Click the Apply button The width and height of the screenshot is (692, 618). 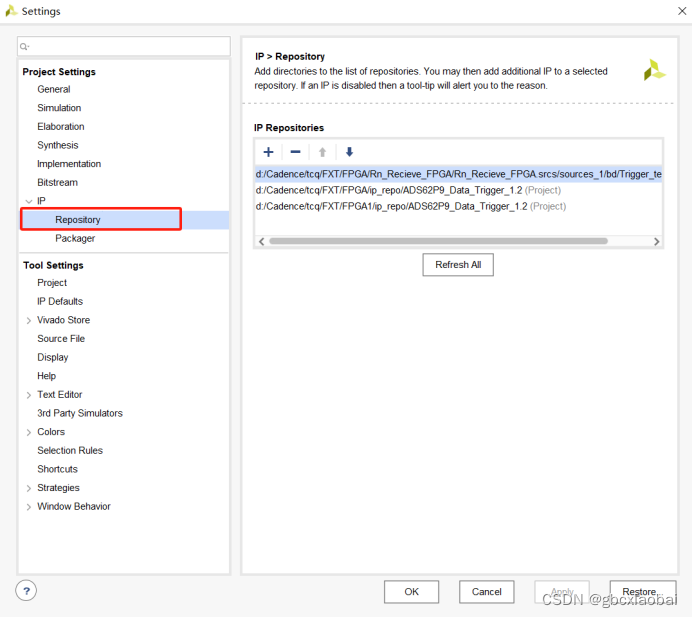tap(562, 592)
